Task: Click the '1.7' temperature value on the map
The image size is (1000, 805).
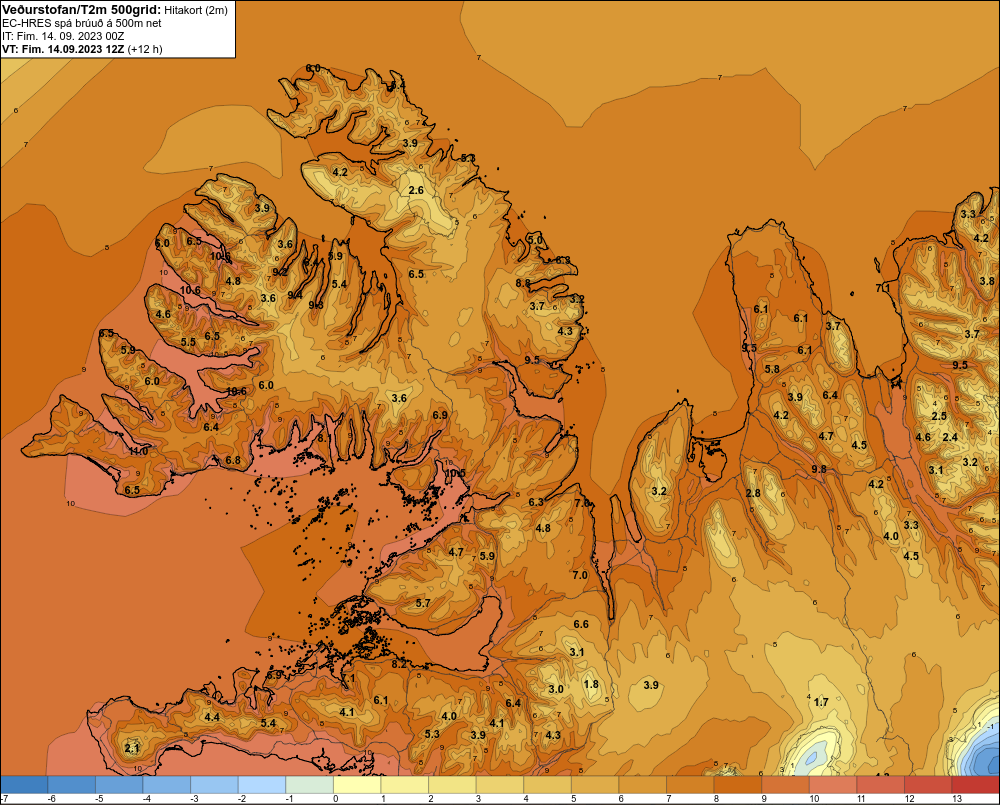Action: [821, 702]
